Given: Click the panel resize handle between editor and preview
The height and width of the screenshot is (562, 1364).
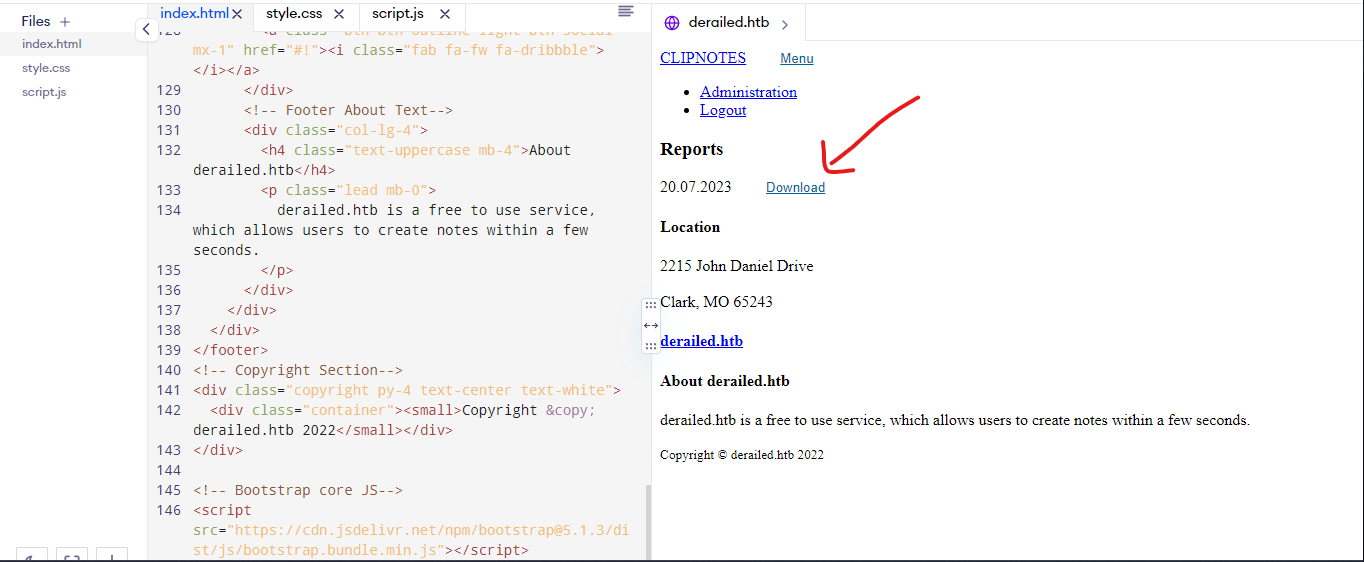Looking at the screenshot, I should point(651,325).
